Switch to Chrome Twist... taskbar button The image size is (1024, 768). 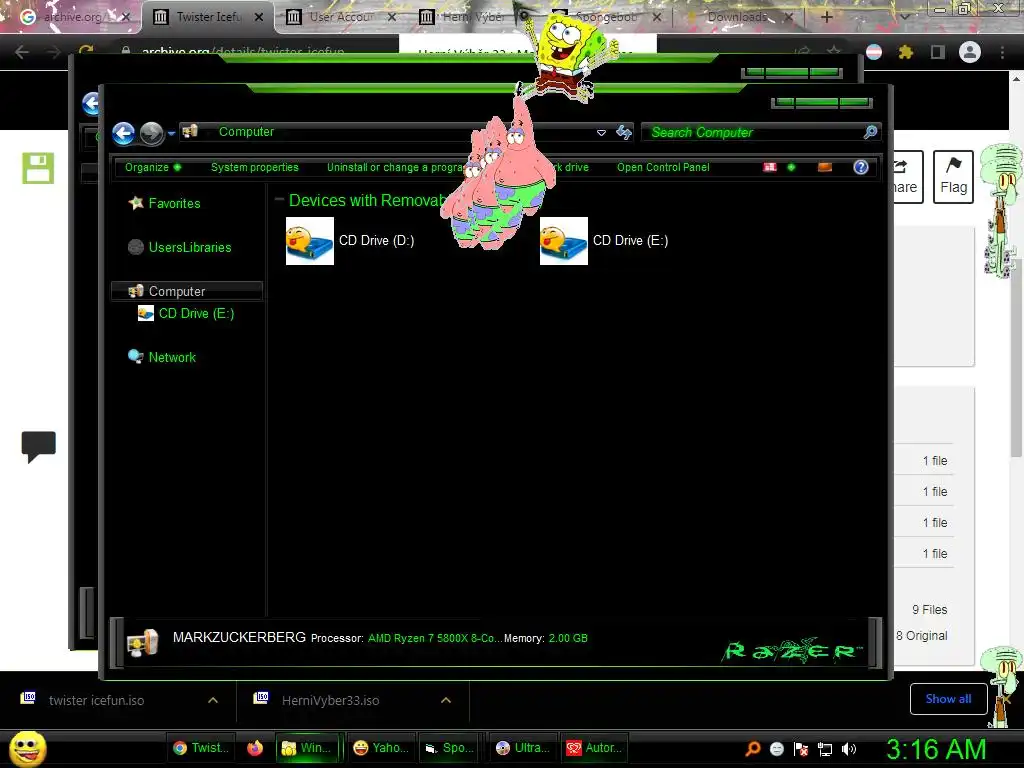[200, 748]
